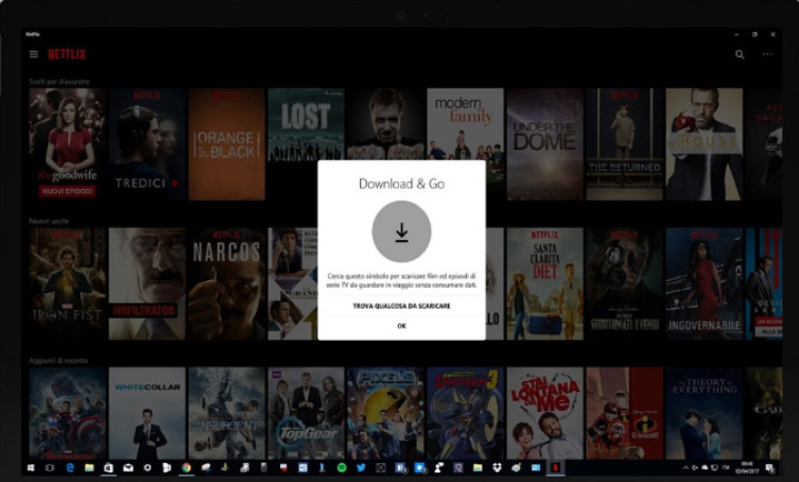This screenshot has height=482, width=799.
Task: Click the taskbar clock and date
Action: click(x=747, y=468)
